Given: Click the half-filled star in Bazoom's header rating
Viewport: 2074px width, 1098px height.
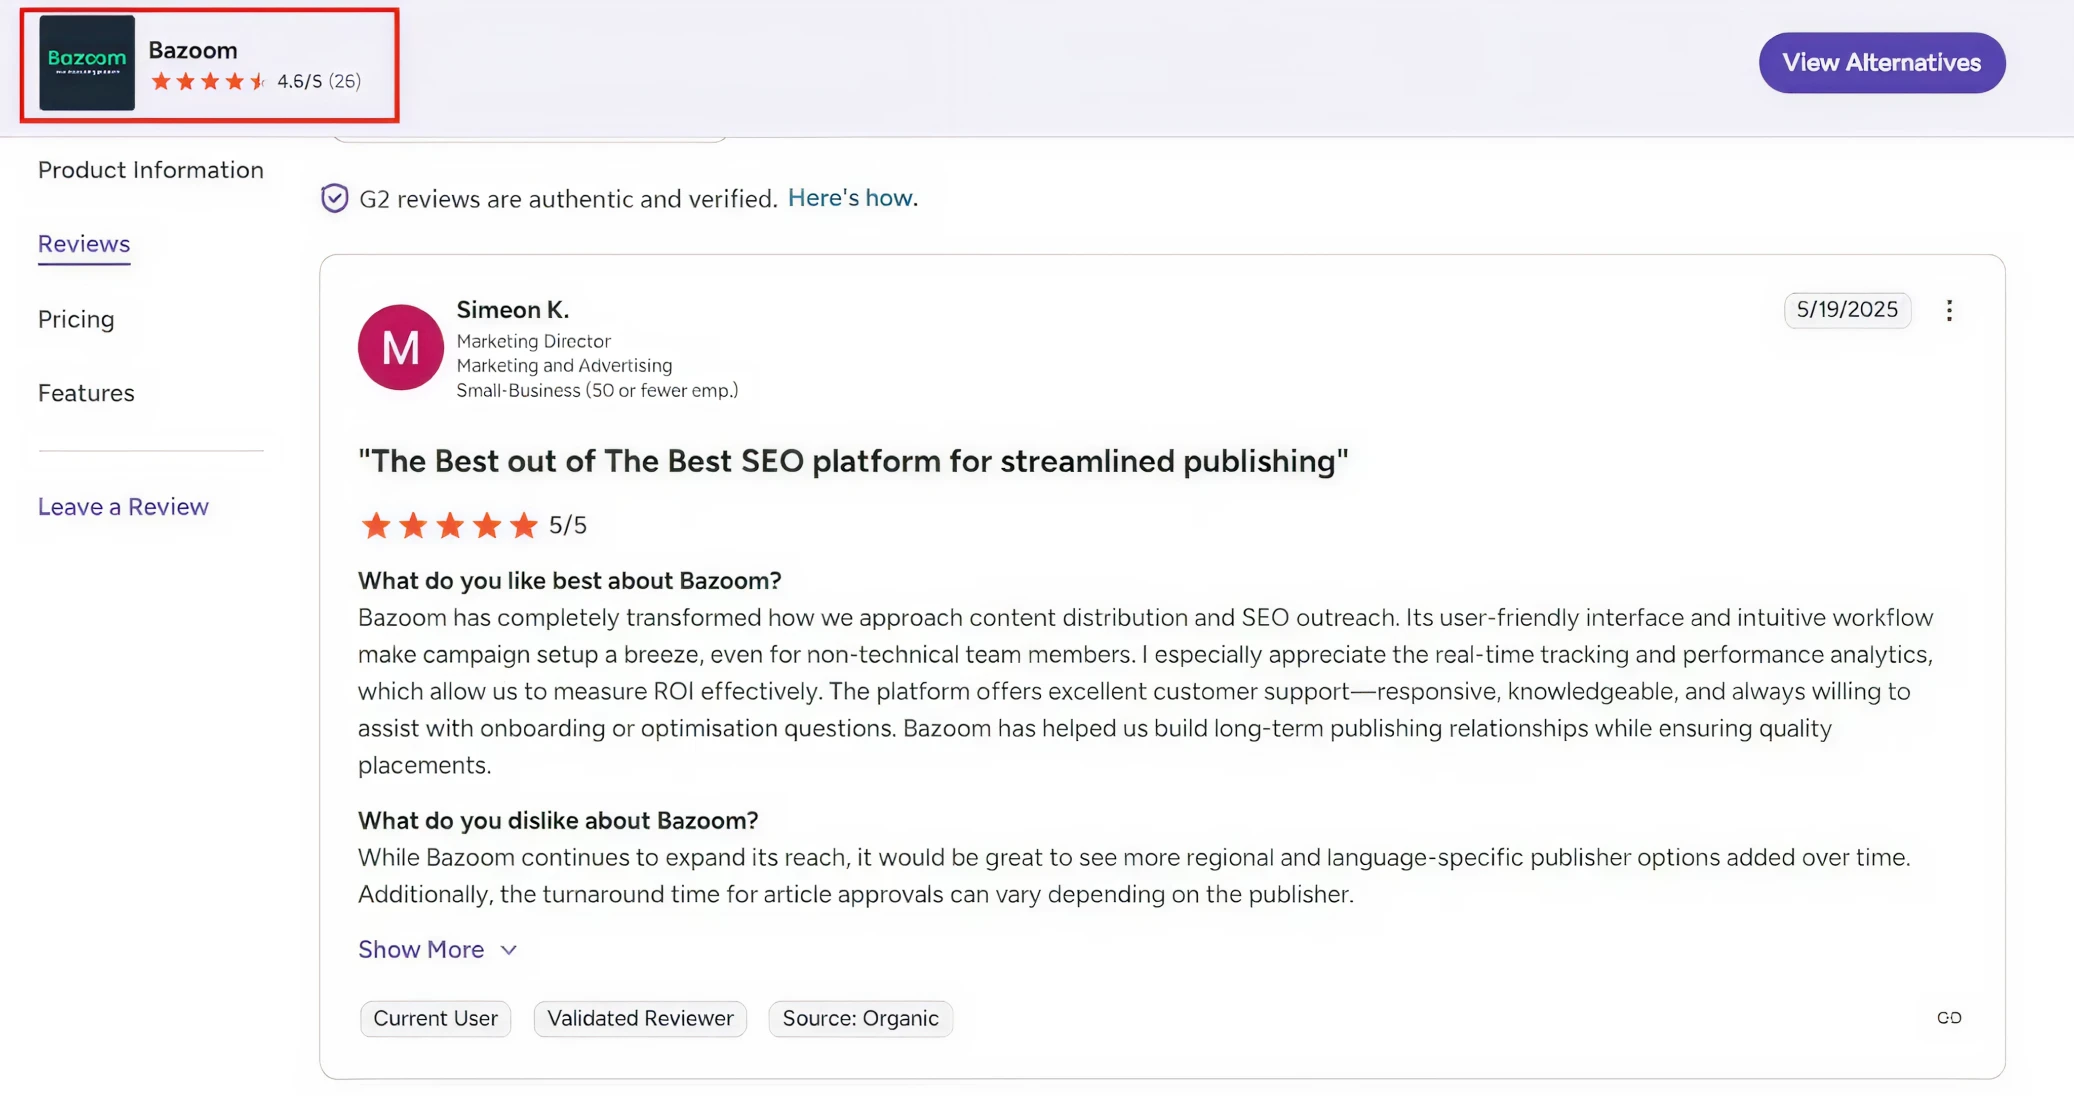Looking at the screenshot, I should click(x=258, y=81).
